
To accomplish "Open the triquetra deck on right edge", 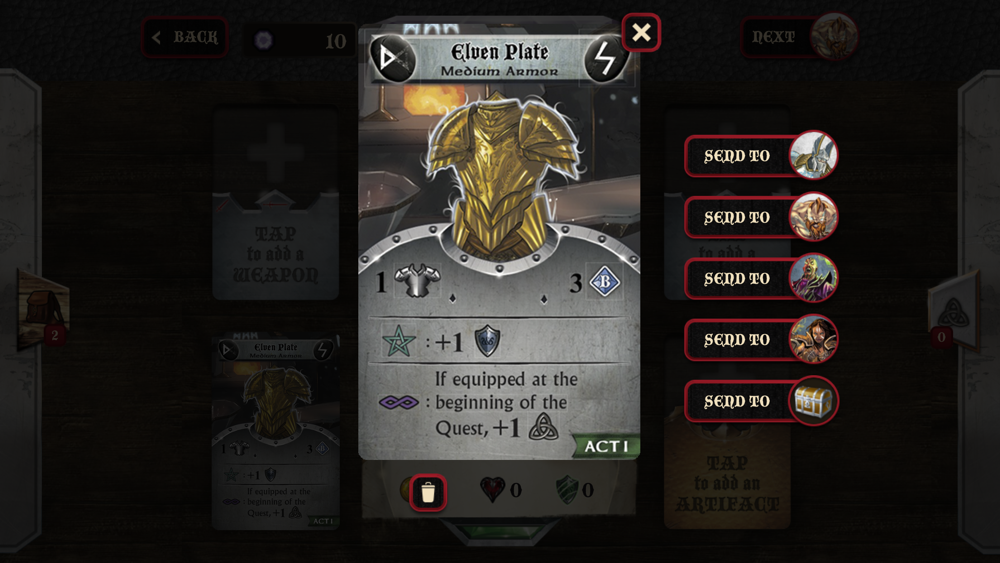I will click(x=953, y=311).
